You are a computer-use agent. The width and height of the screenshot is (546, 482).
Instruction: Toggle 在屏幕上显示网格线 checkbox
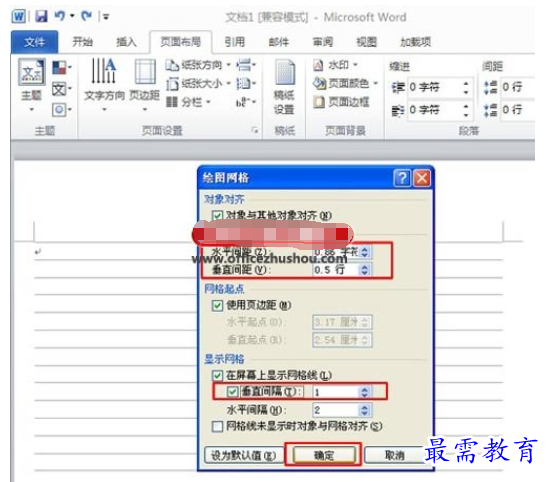point(217,375)
